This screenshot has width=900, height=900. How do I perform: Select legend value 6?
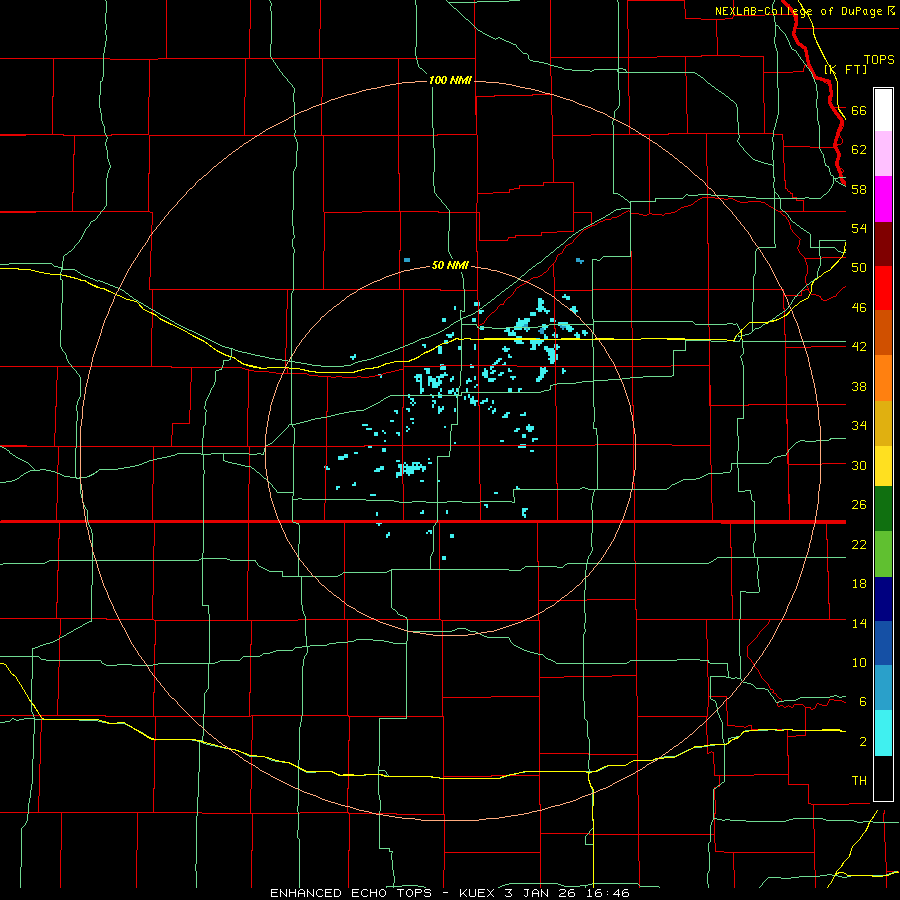862,702
